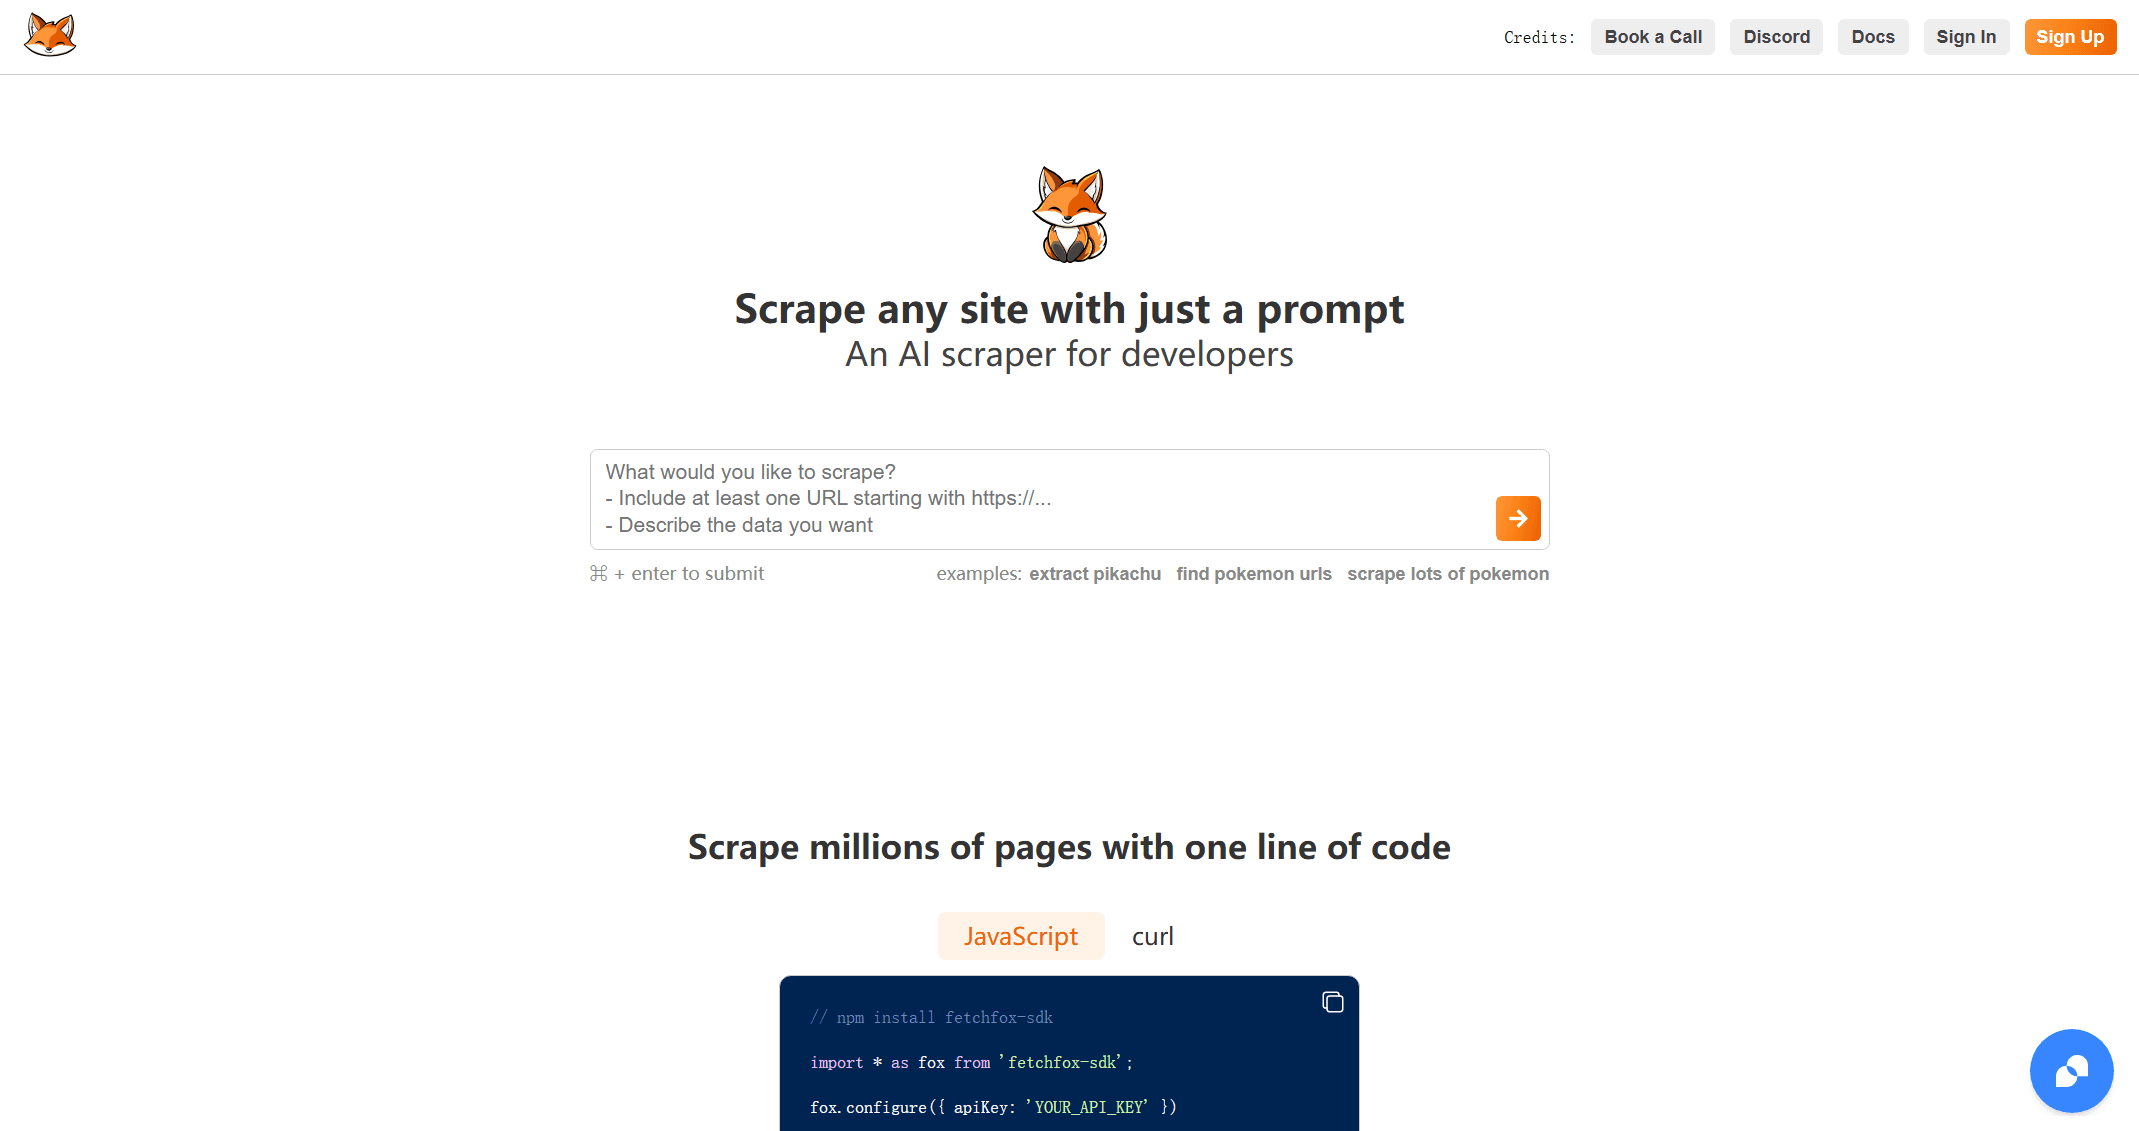Open the Book a Call button
The image size is (2139, 1131).
(x=1652, y=37)
